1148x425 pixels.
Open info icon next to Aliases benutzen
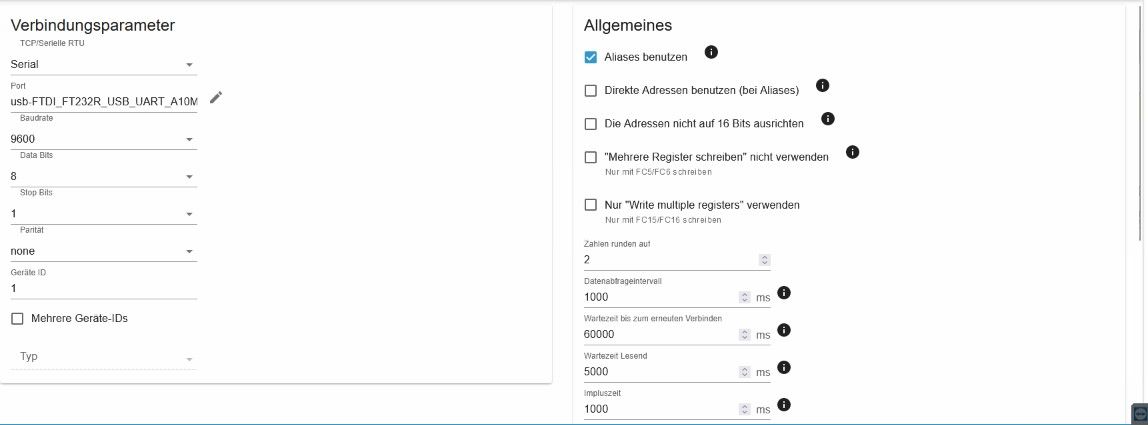coord(711,52)
